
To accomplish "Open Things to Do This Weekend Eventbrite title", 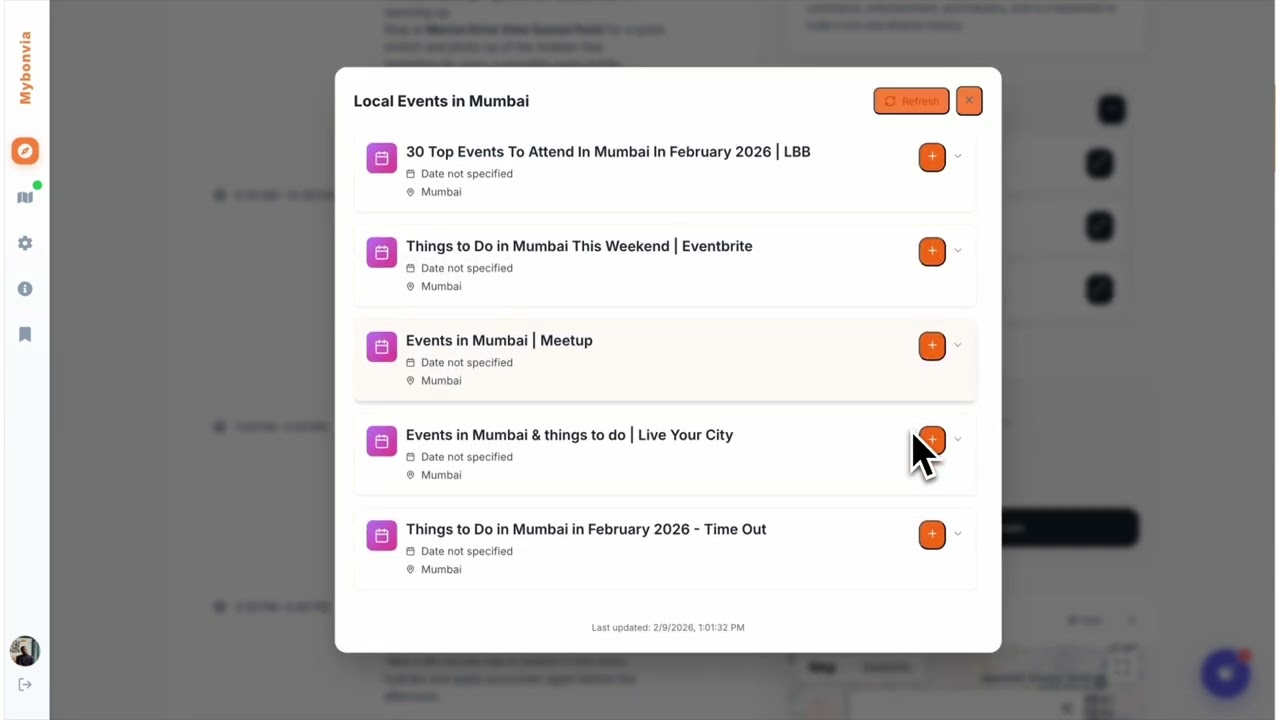I will (x=579, y=246).
